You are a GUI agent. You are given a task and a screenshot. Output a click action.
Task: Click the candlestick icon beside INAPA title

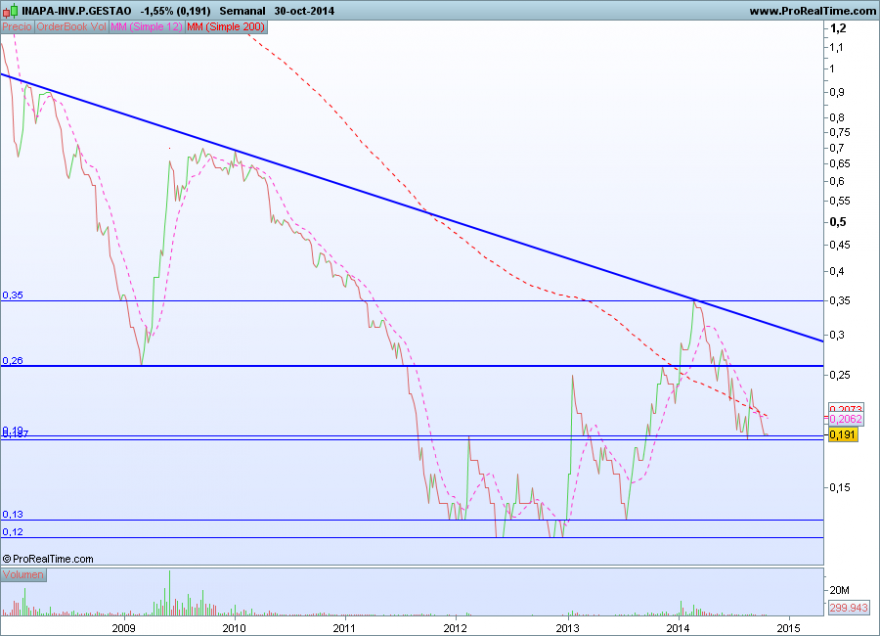click(x=10, y=11)
